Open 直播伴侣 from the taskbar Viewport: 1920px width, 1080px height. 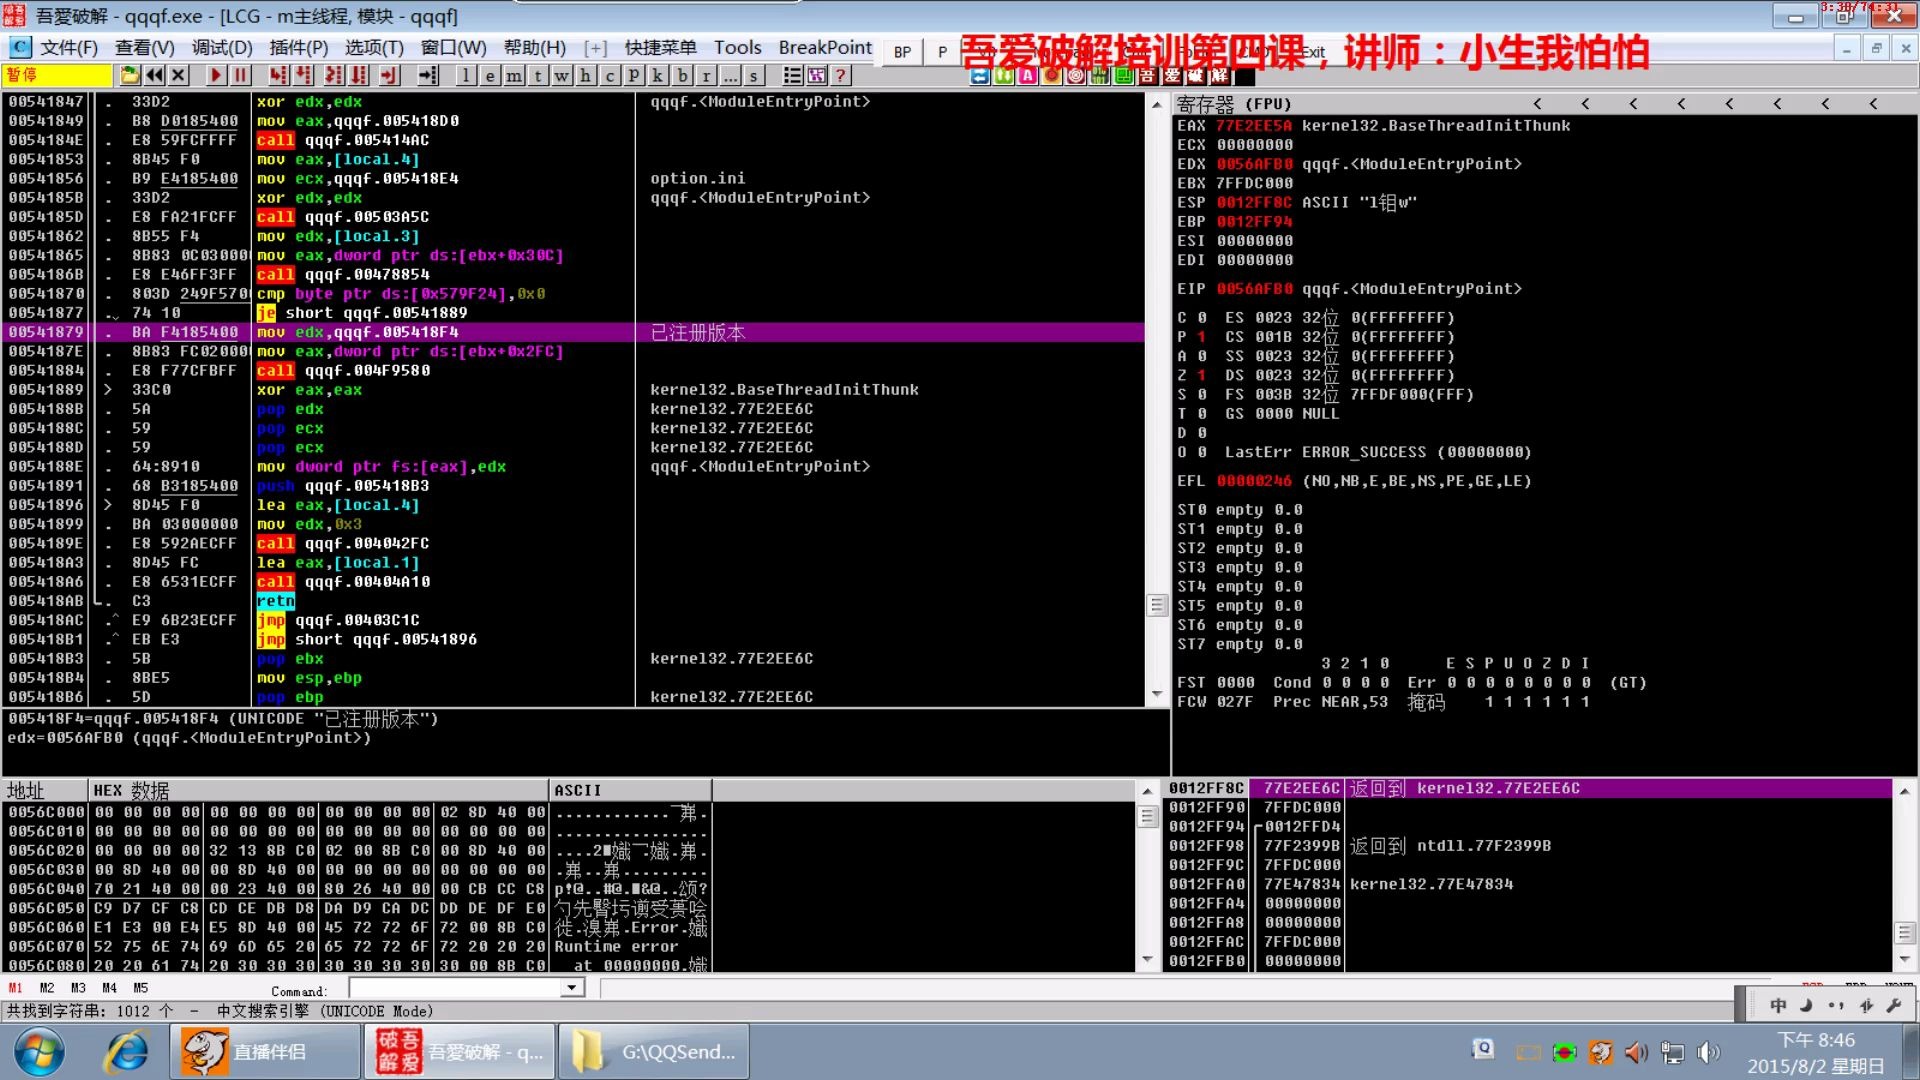tap(265, 1052)
